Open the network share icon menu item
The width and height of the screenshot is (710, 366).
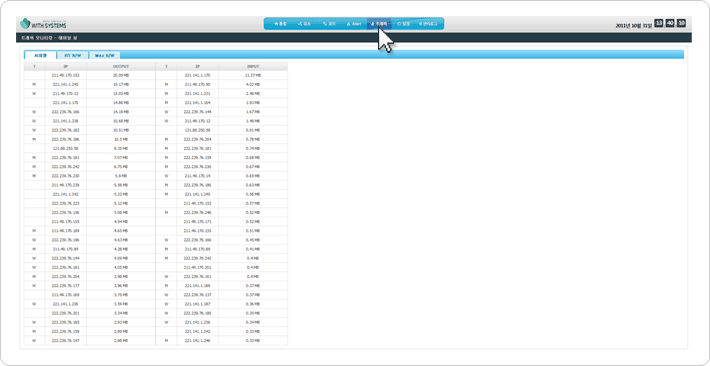click(304, 24)
